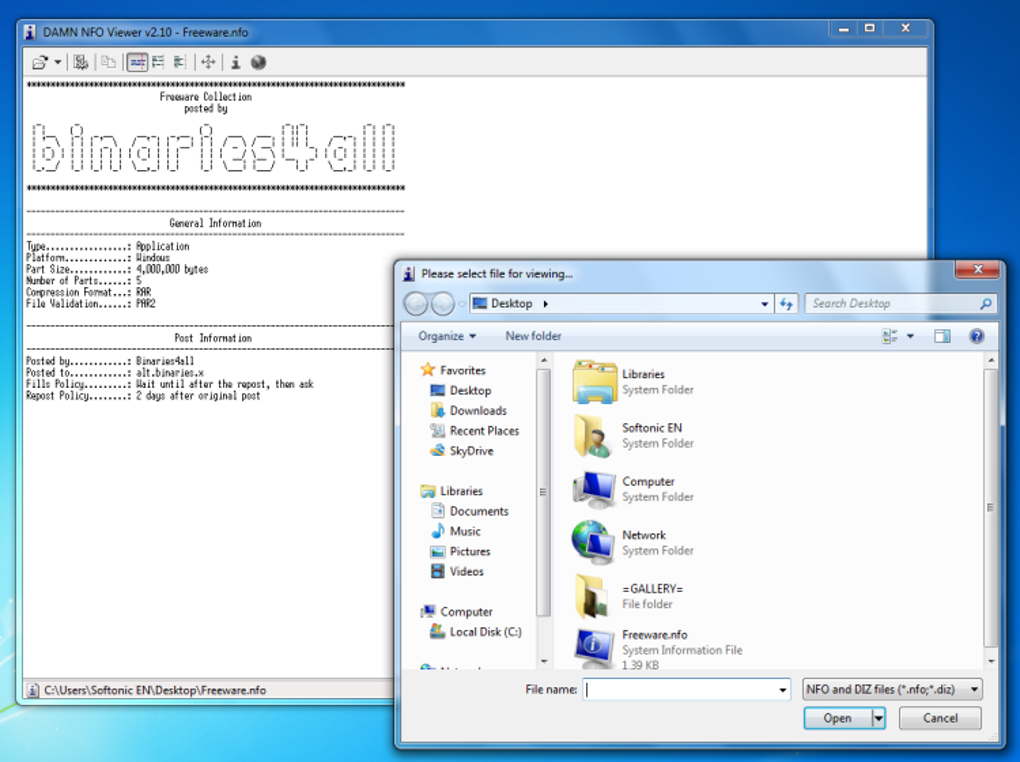This screenshot has height=762, width=1020.
Task: Click the four-arrow fit window icon
Action: pyautogui.click(x=208, y=62)
